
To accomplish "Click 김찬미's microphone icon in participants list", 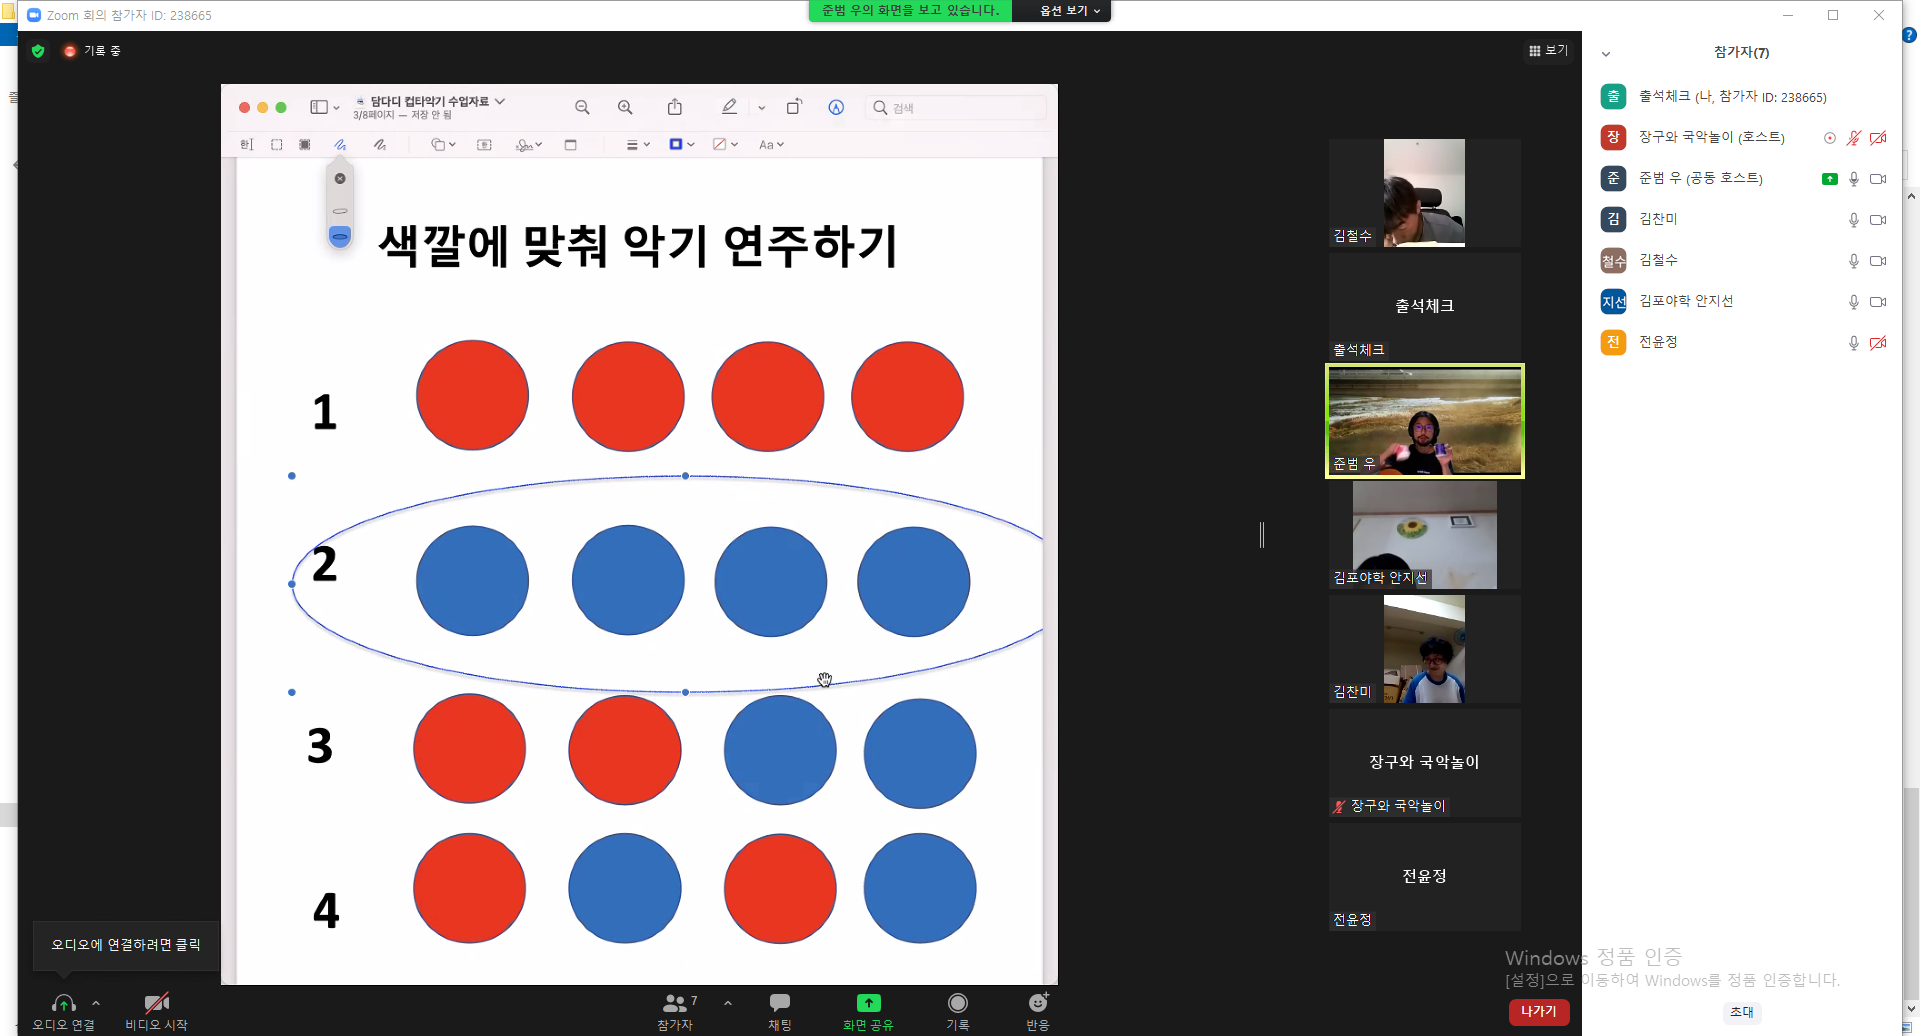I will (x=1854, y=220).
